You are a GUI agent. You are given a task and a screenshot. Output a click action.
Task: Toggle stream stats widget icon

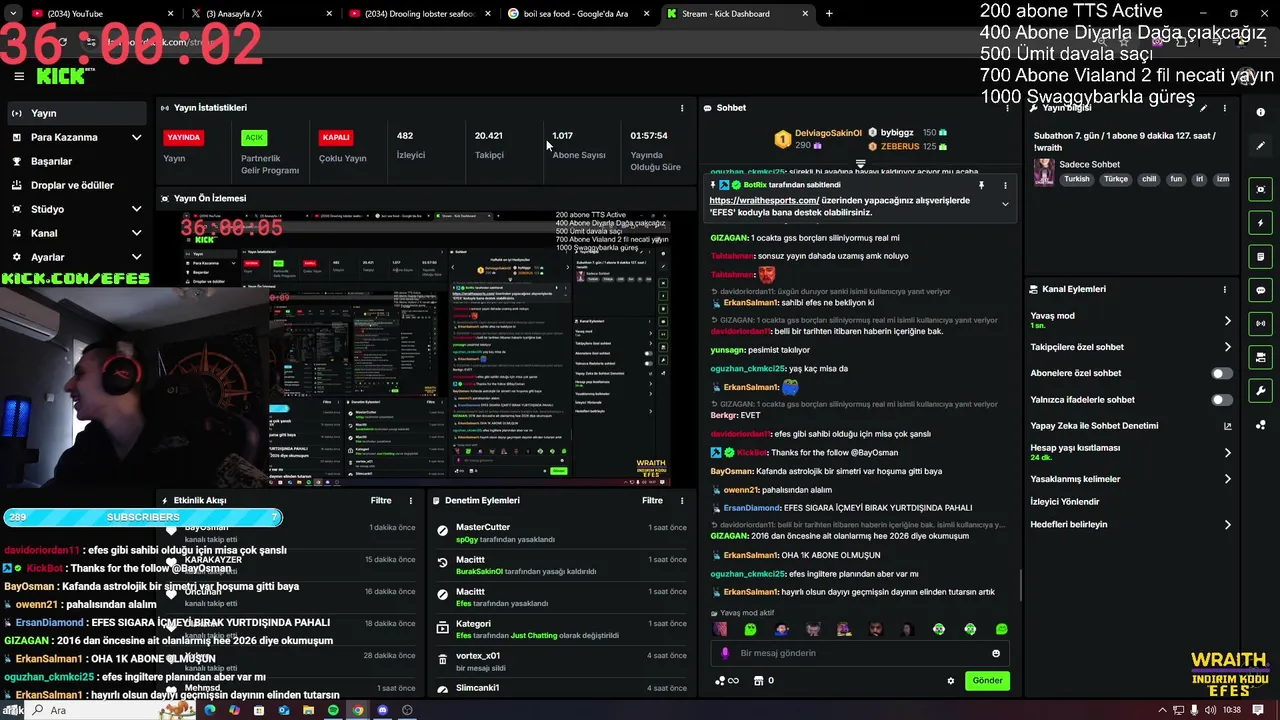point(1260,324)
